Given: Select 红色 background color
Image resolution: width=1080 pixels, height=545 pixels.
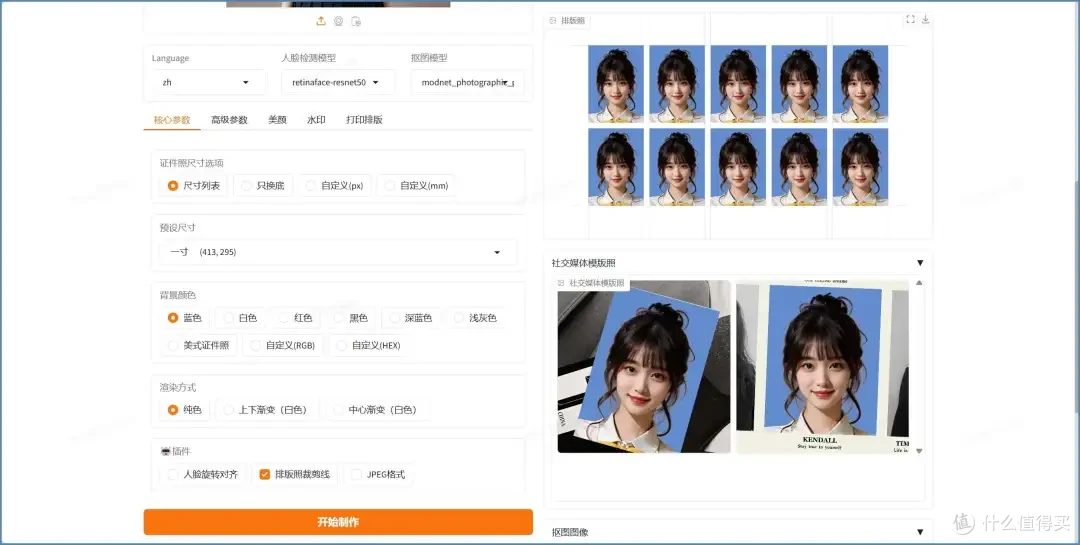Looking at the screenshot, I should point(295,318).
